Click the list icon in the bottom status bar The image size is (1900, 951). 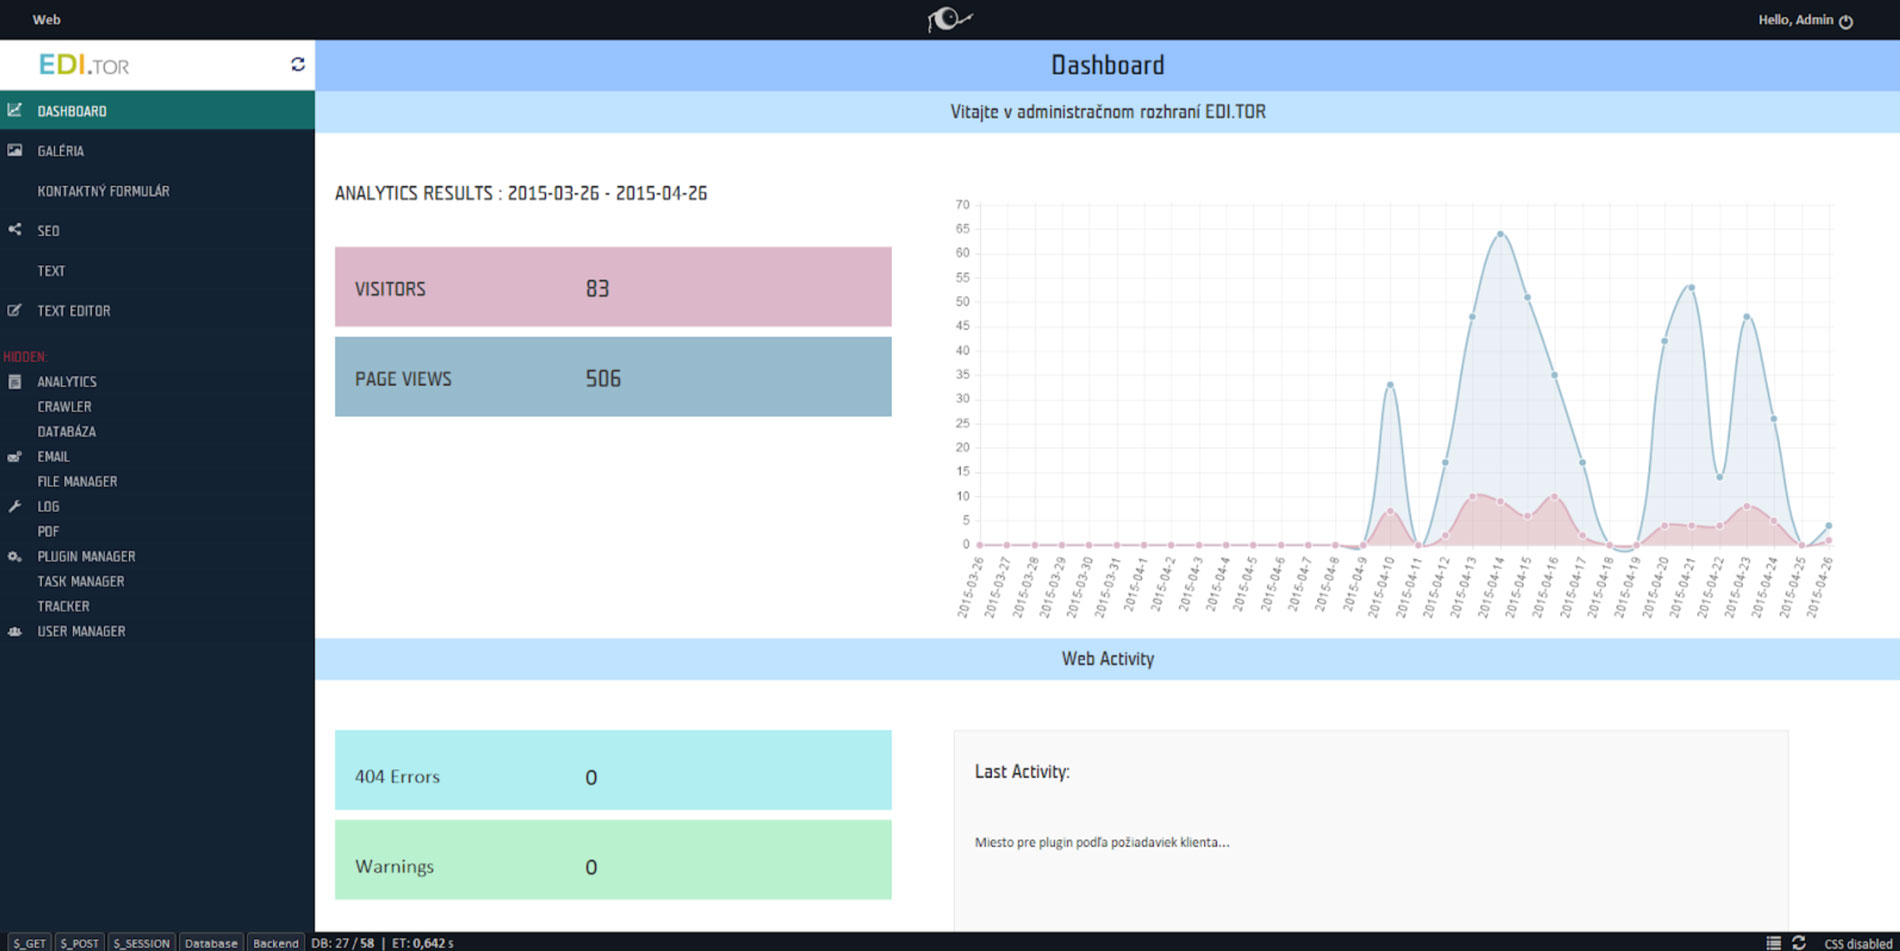(x=1773, y=943)
